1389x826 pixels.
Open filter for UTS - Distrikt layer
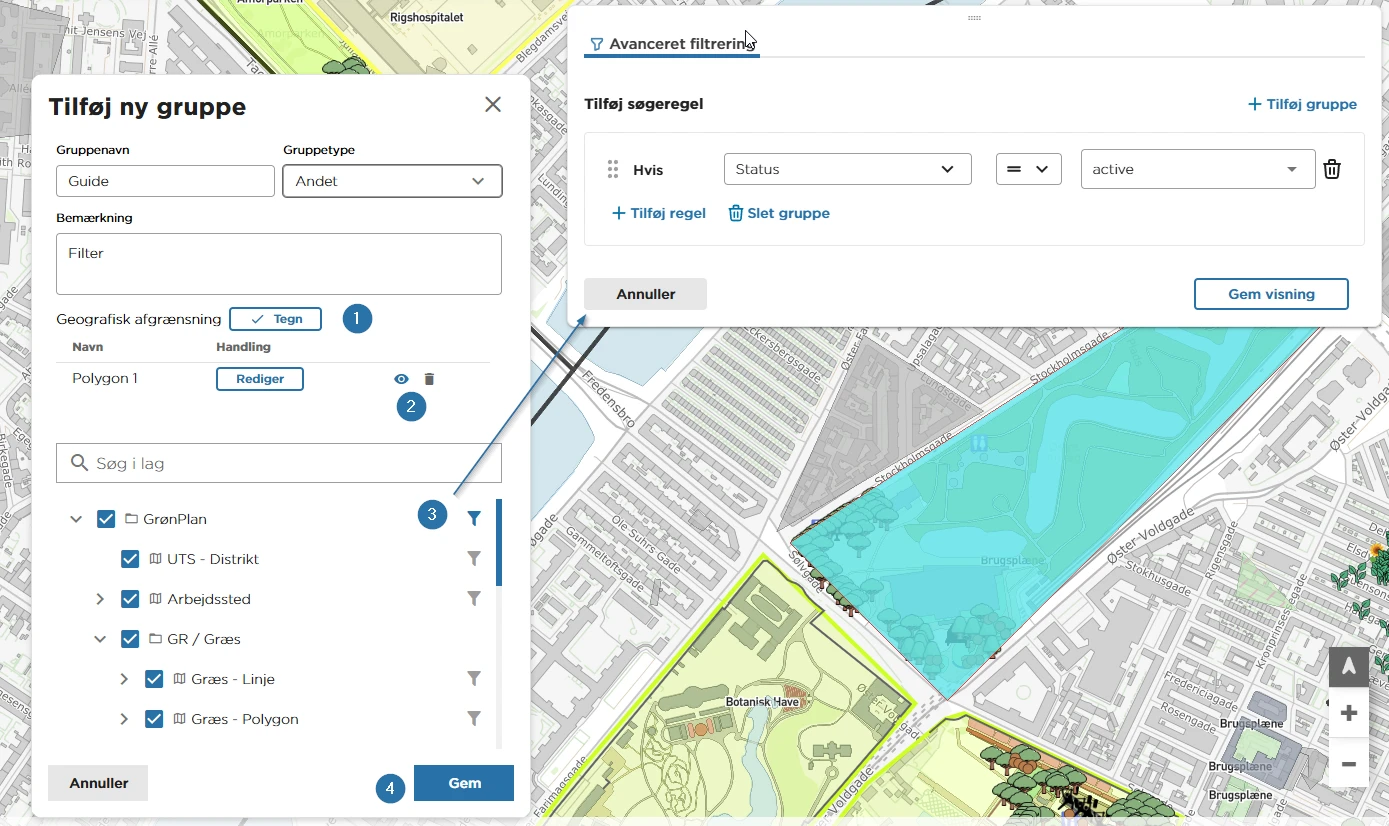[474, 558]
